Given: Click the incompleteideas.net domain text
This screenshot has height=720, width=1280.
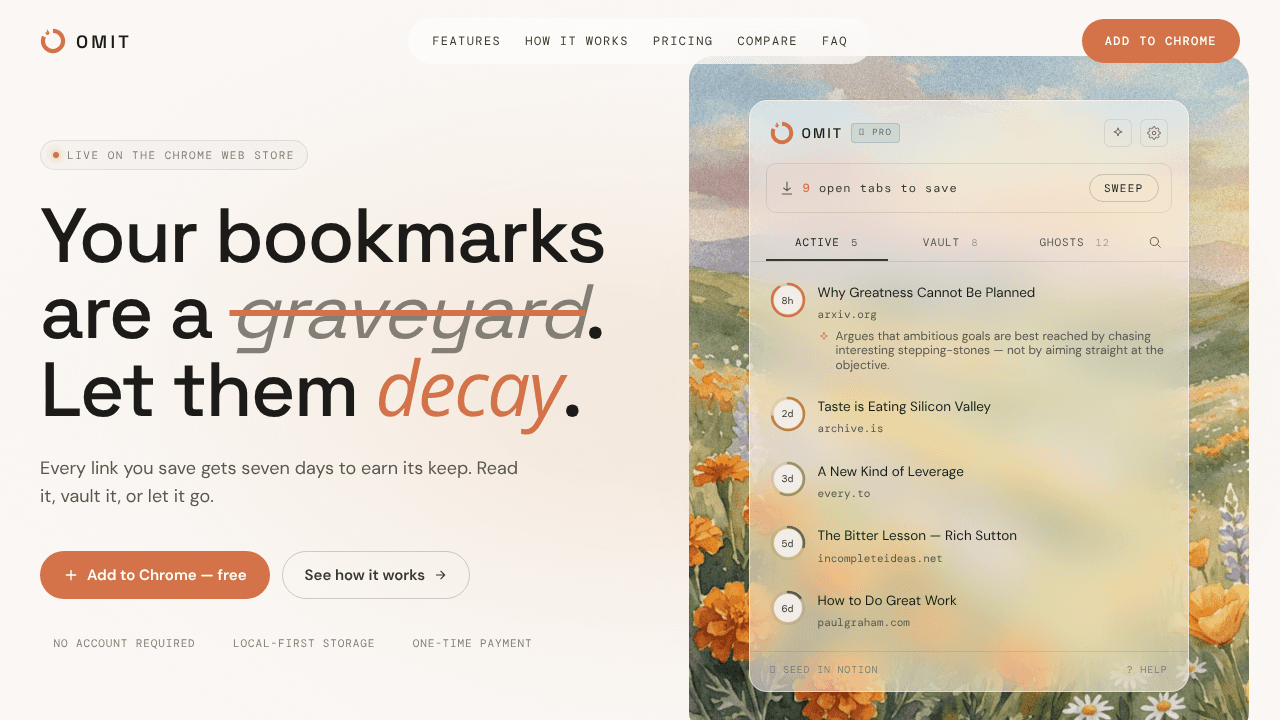Looking at the screenshot, I should (x=880, y=559).
